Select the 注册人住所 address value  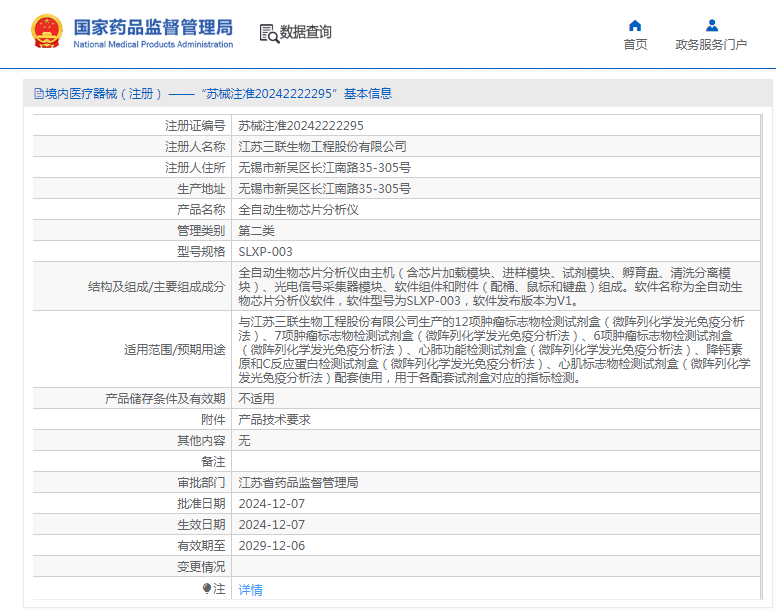(x=324, y=168)
